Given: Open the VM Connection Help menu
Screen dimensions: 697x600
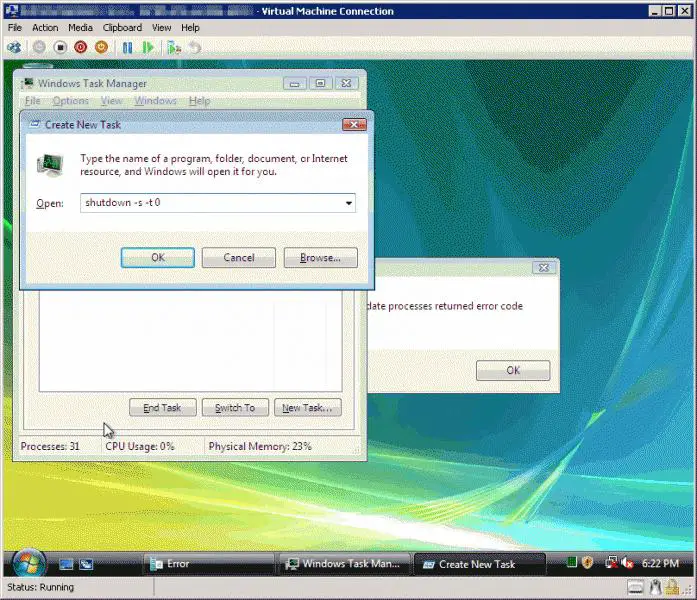Looking at the screenshot, I should (x=190, y=28).
